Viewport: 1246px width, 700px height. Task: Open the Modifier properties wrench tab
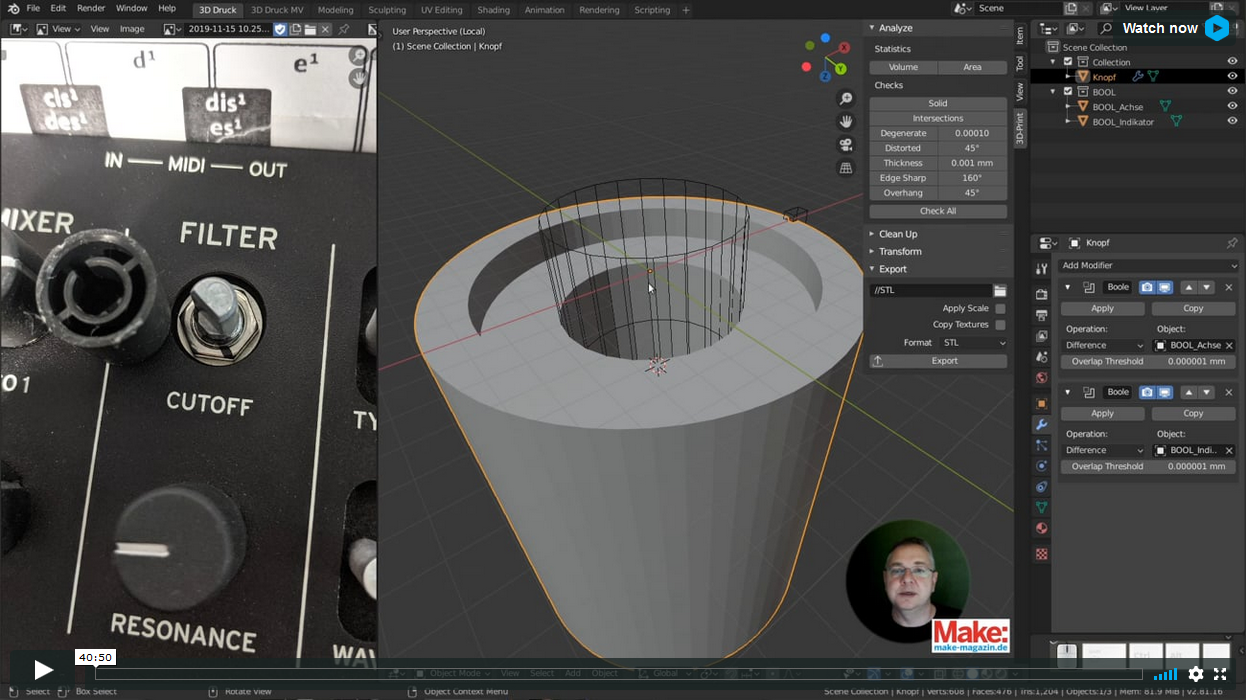pyautogui.click(x=1042, y=425)
